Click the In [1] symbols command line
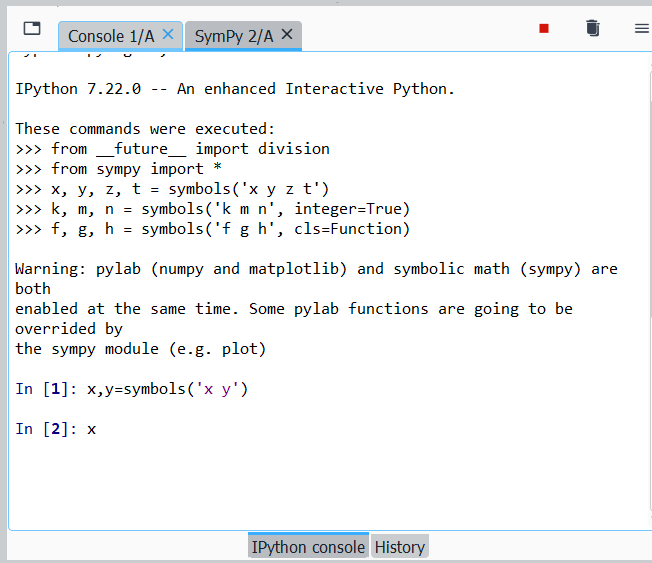Viewport: 652px width, 563px height. point(131,389)
